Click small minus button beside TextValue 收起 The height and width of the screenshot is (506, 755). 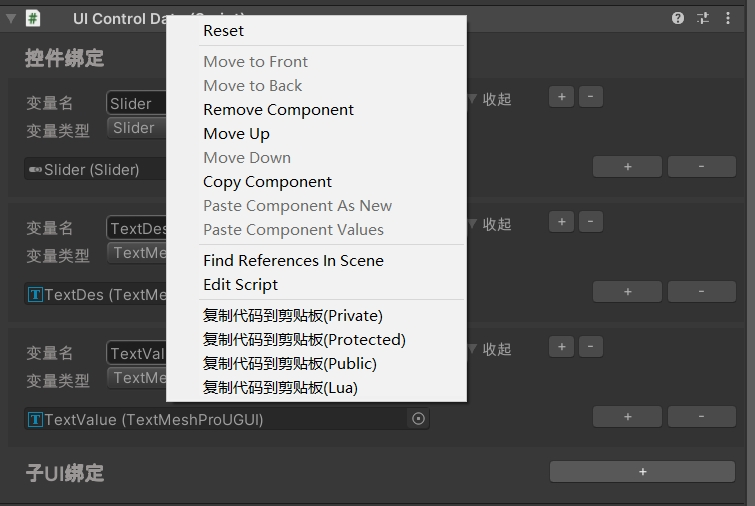coord(591,347)
